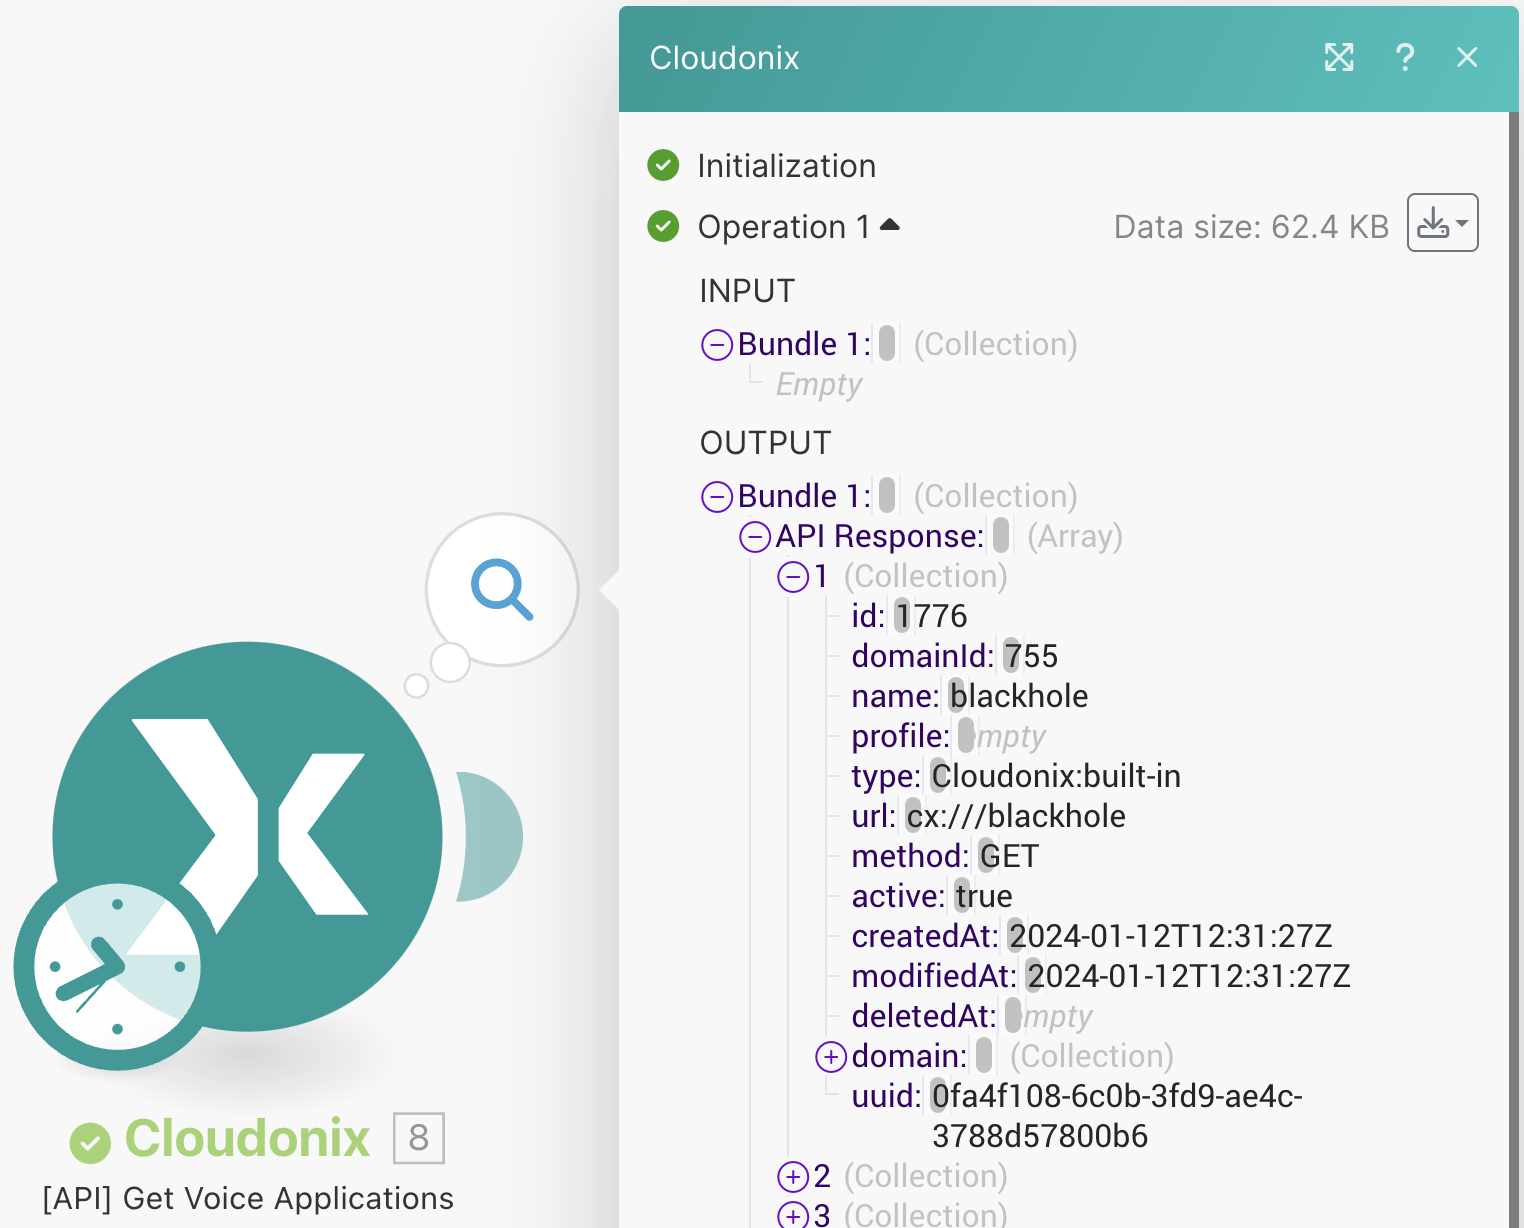Click the magnifying glass inspector bubble

point(502,589)
